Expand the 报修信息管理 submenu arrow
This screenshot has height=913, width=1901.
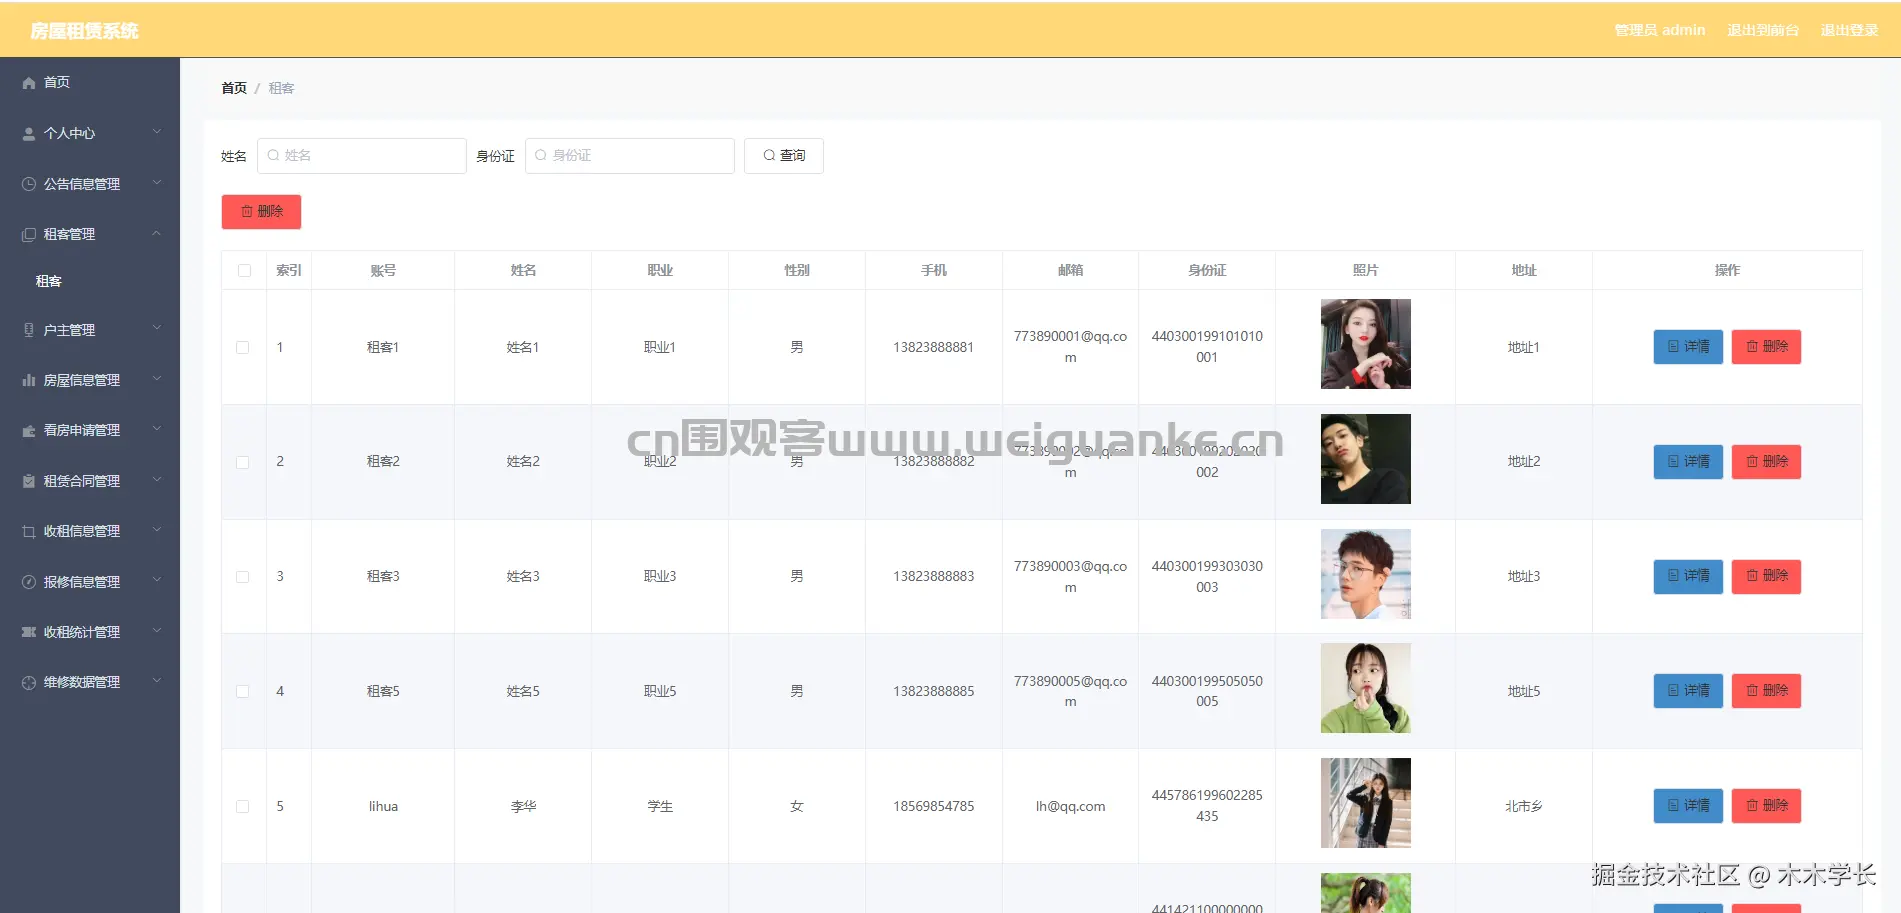(157, 581)
